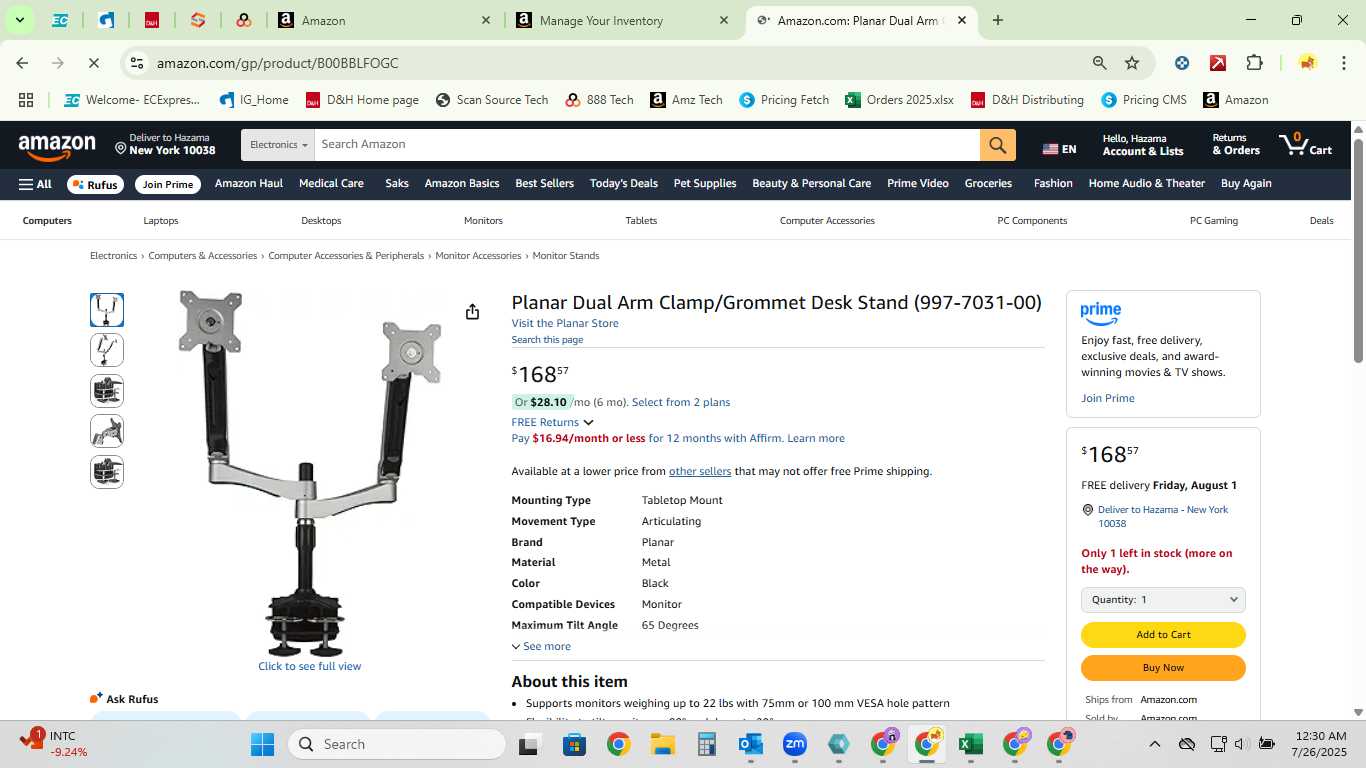Viewport: 1366px width, 768px height.
Task: Open the hamburger All menu
Action: 35,184
